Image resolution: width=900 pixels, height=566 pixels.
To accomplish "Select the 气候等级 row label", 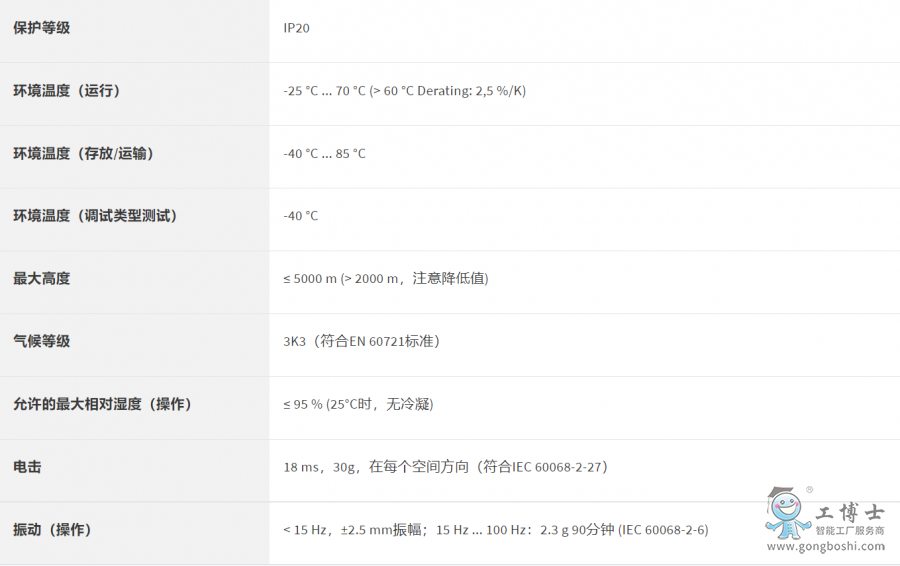I will [42, 342].
